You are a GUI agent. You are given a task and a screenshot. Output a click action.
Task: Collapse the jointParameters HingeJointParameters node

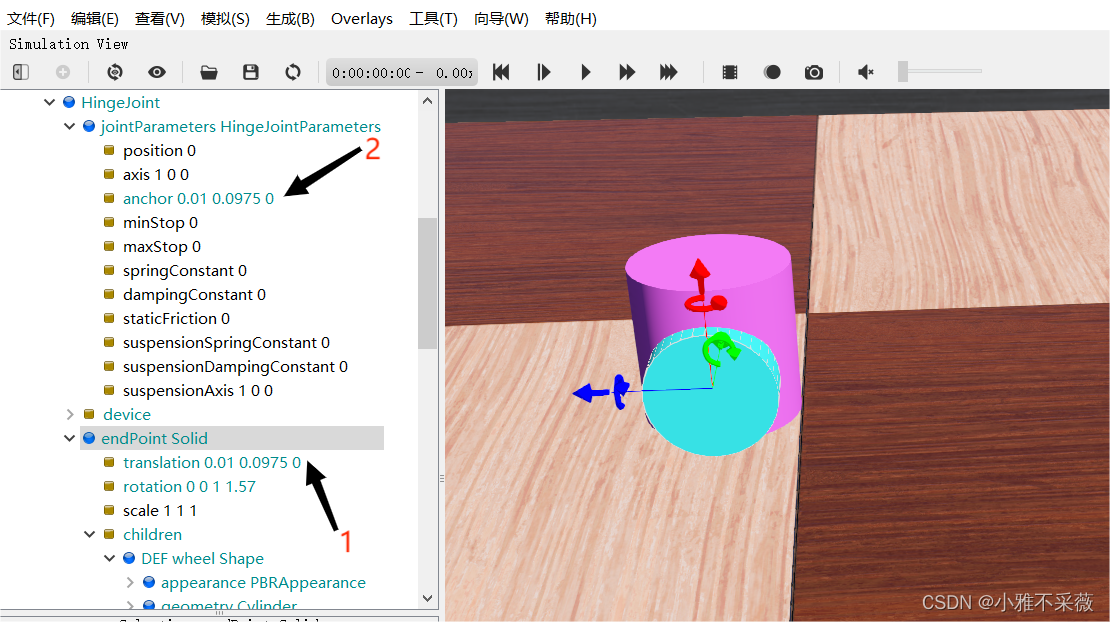70,127
